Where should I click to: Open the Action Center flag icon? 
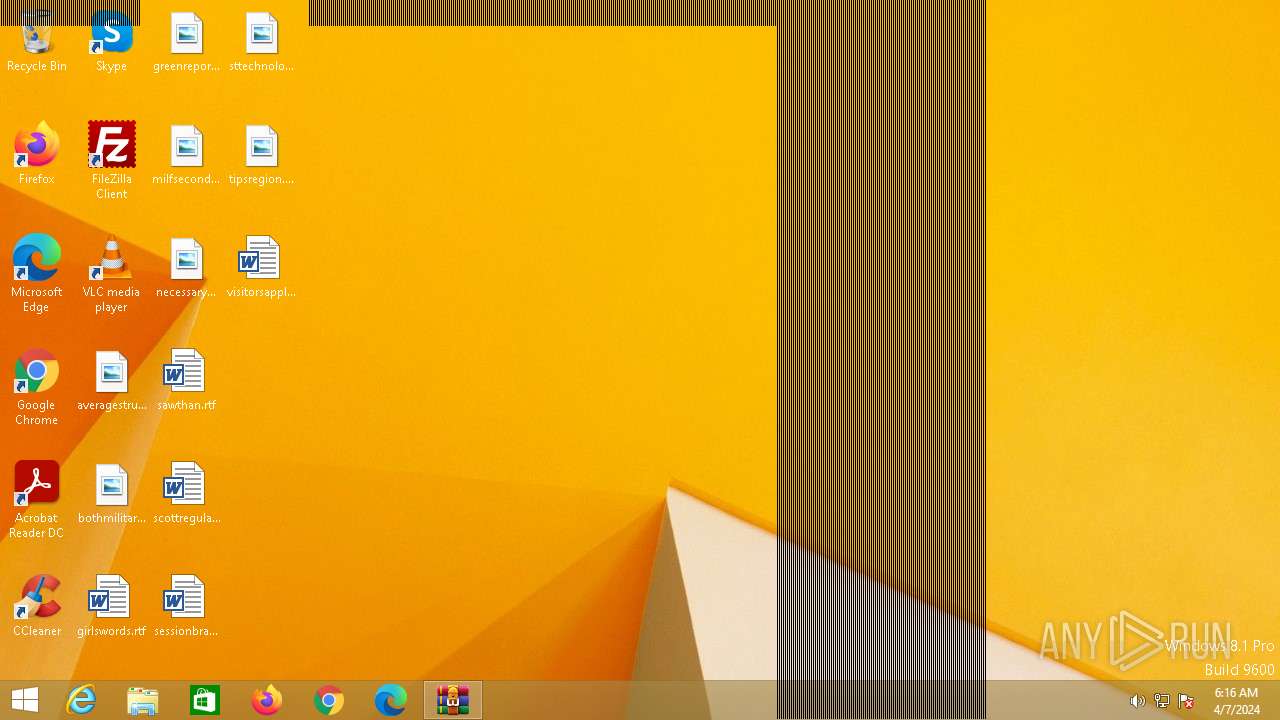click(x=1187, y=701)
